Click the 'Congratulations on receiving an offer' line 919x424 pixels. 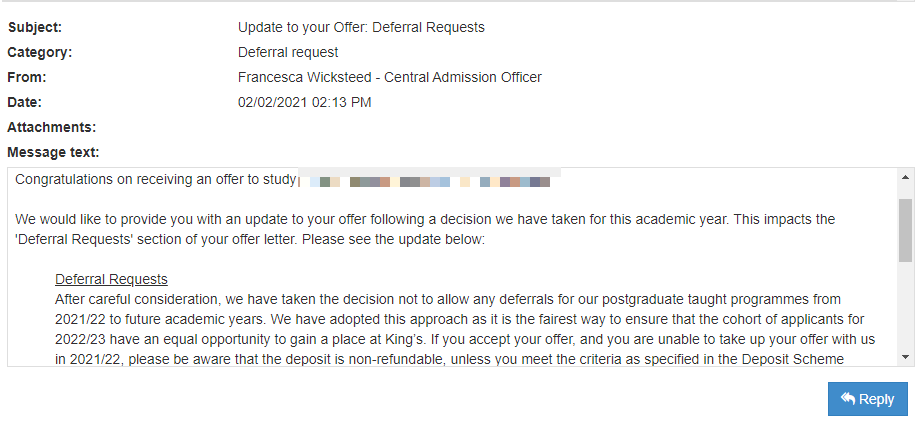coord(156,180)
